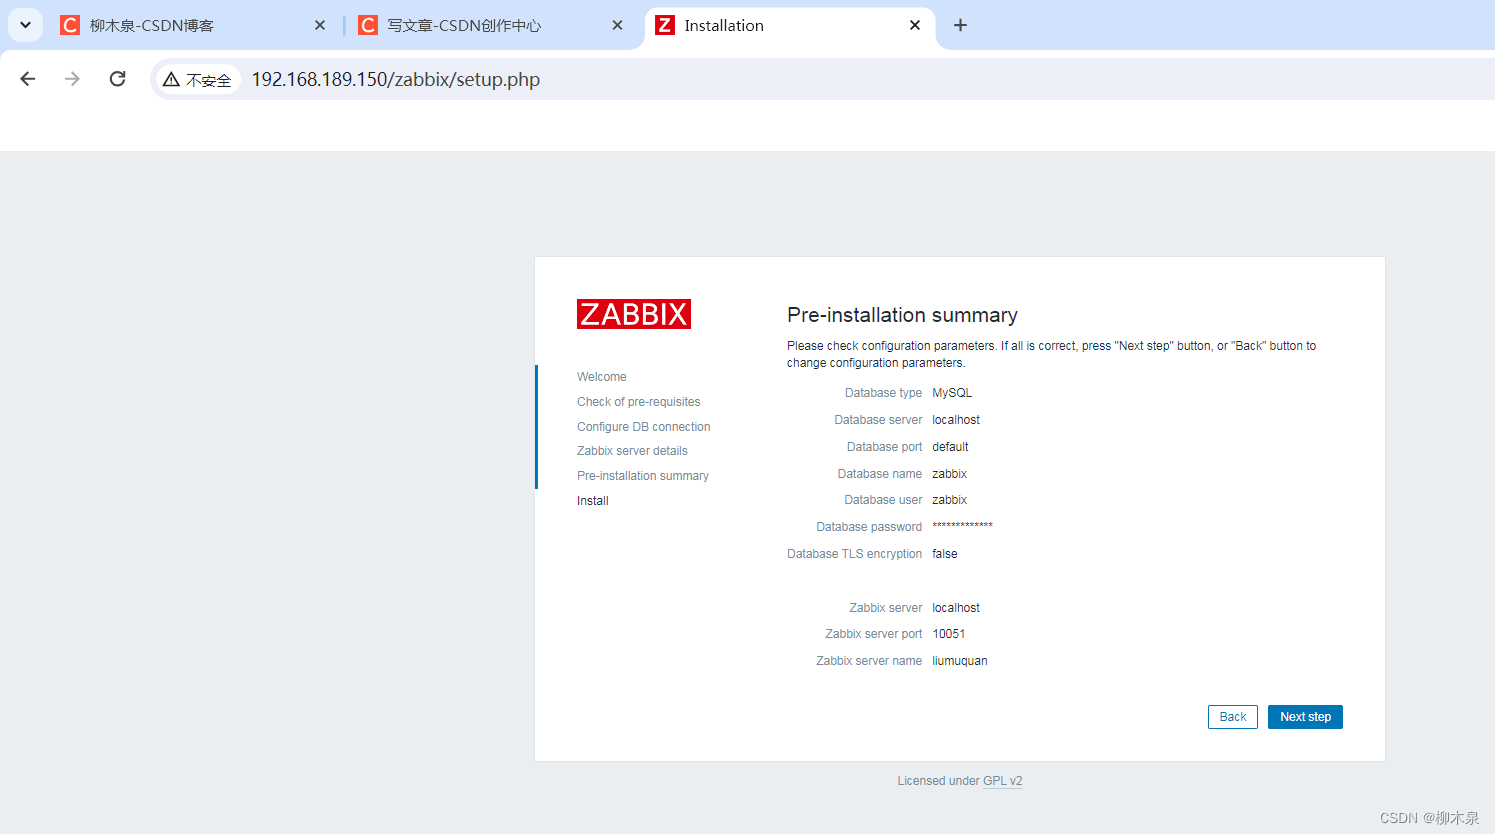The image size is (1495, 834).
Task: Click the Database password label
Action: pyautogui.click(x=869, y=527)
